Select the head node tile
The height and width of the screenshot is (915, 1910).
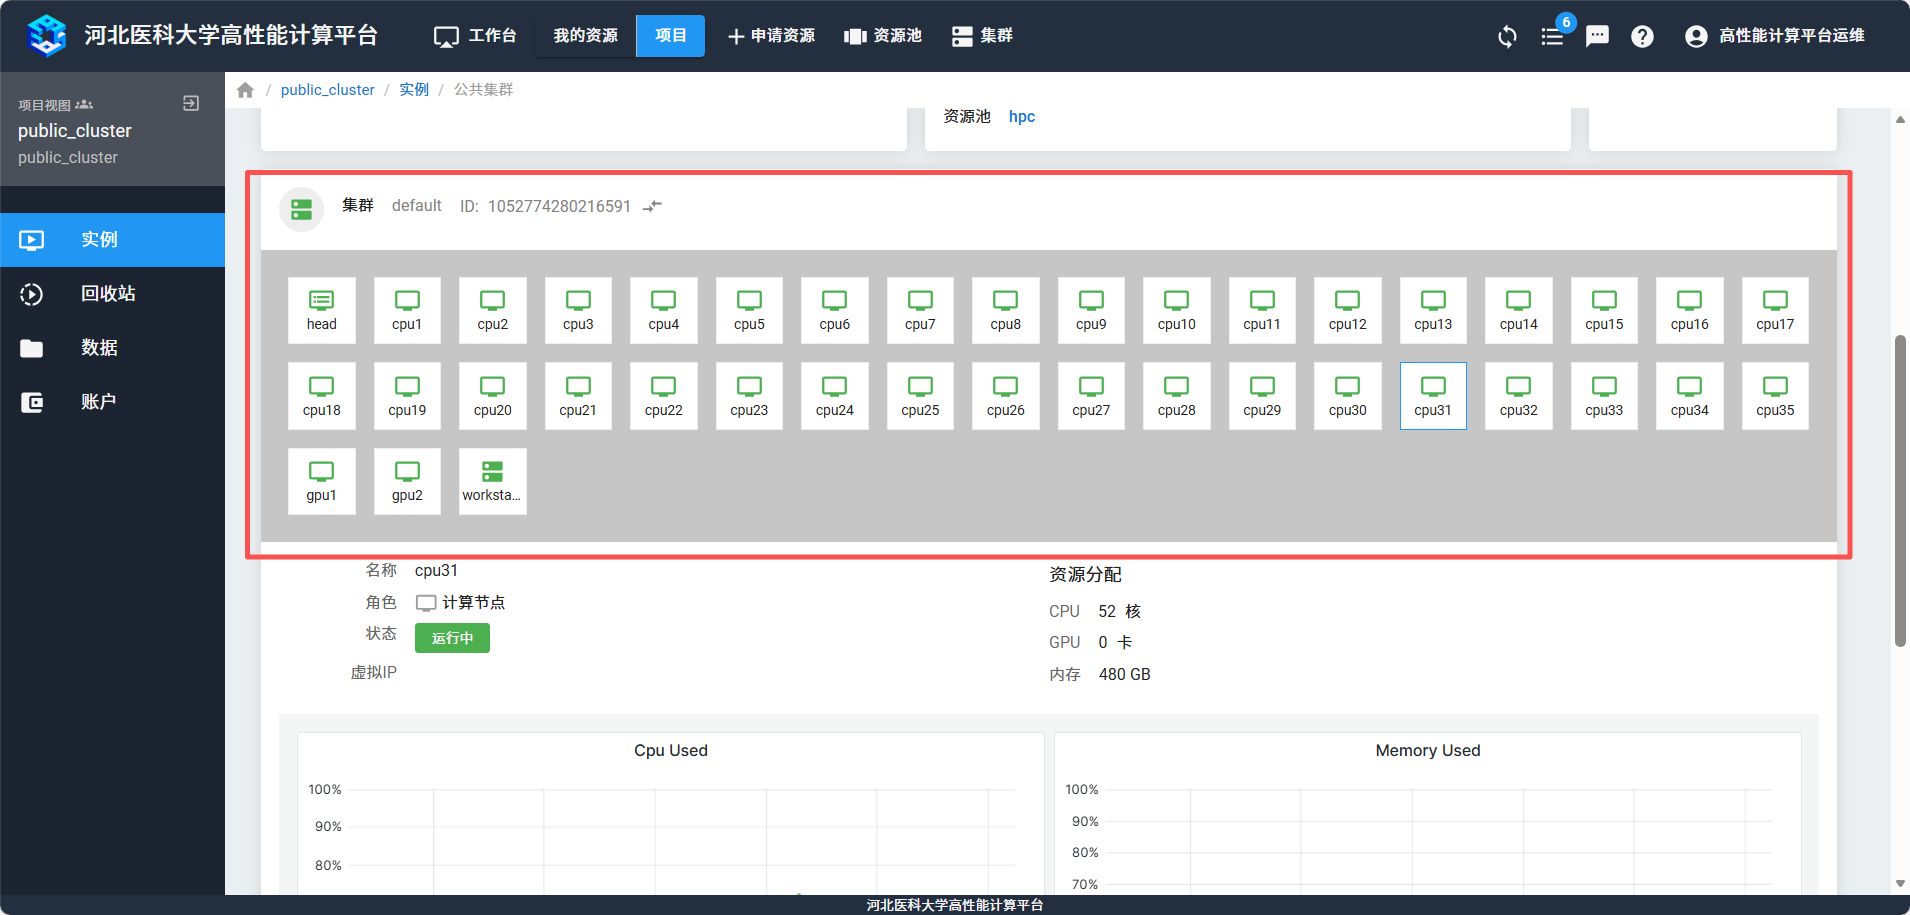[x=321, y=310]
